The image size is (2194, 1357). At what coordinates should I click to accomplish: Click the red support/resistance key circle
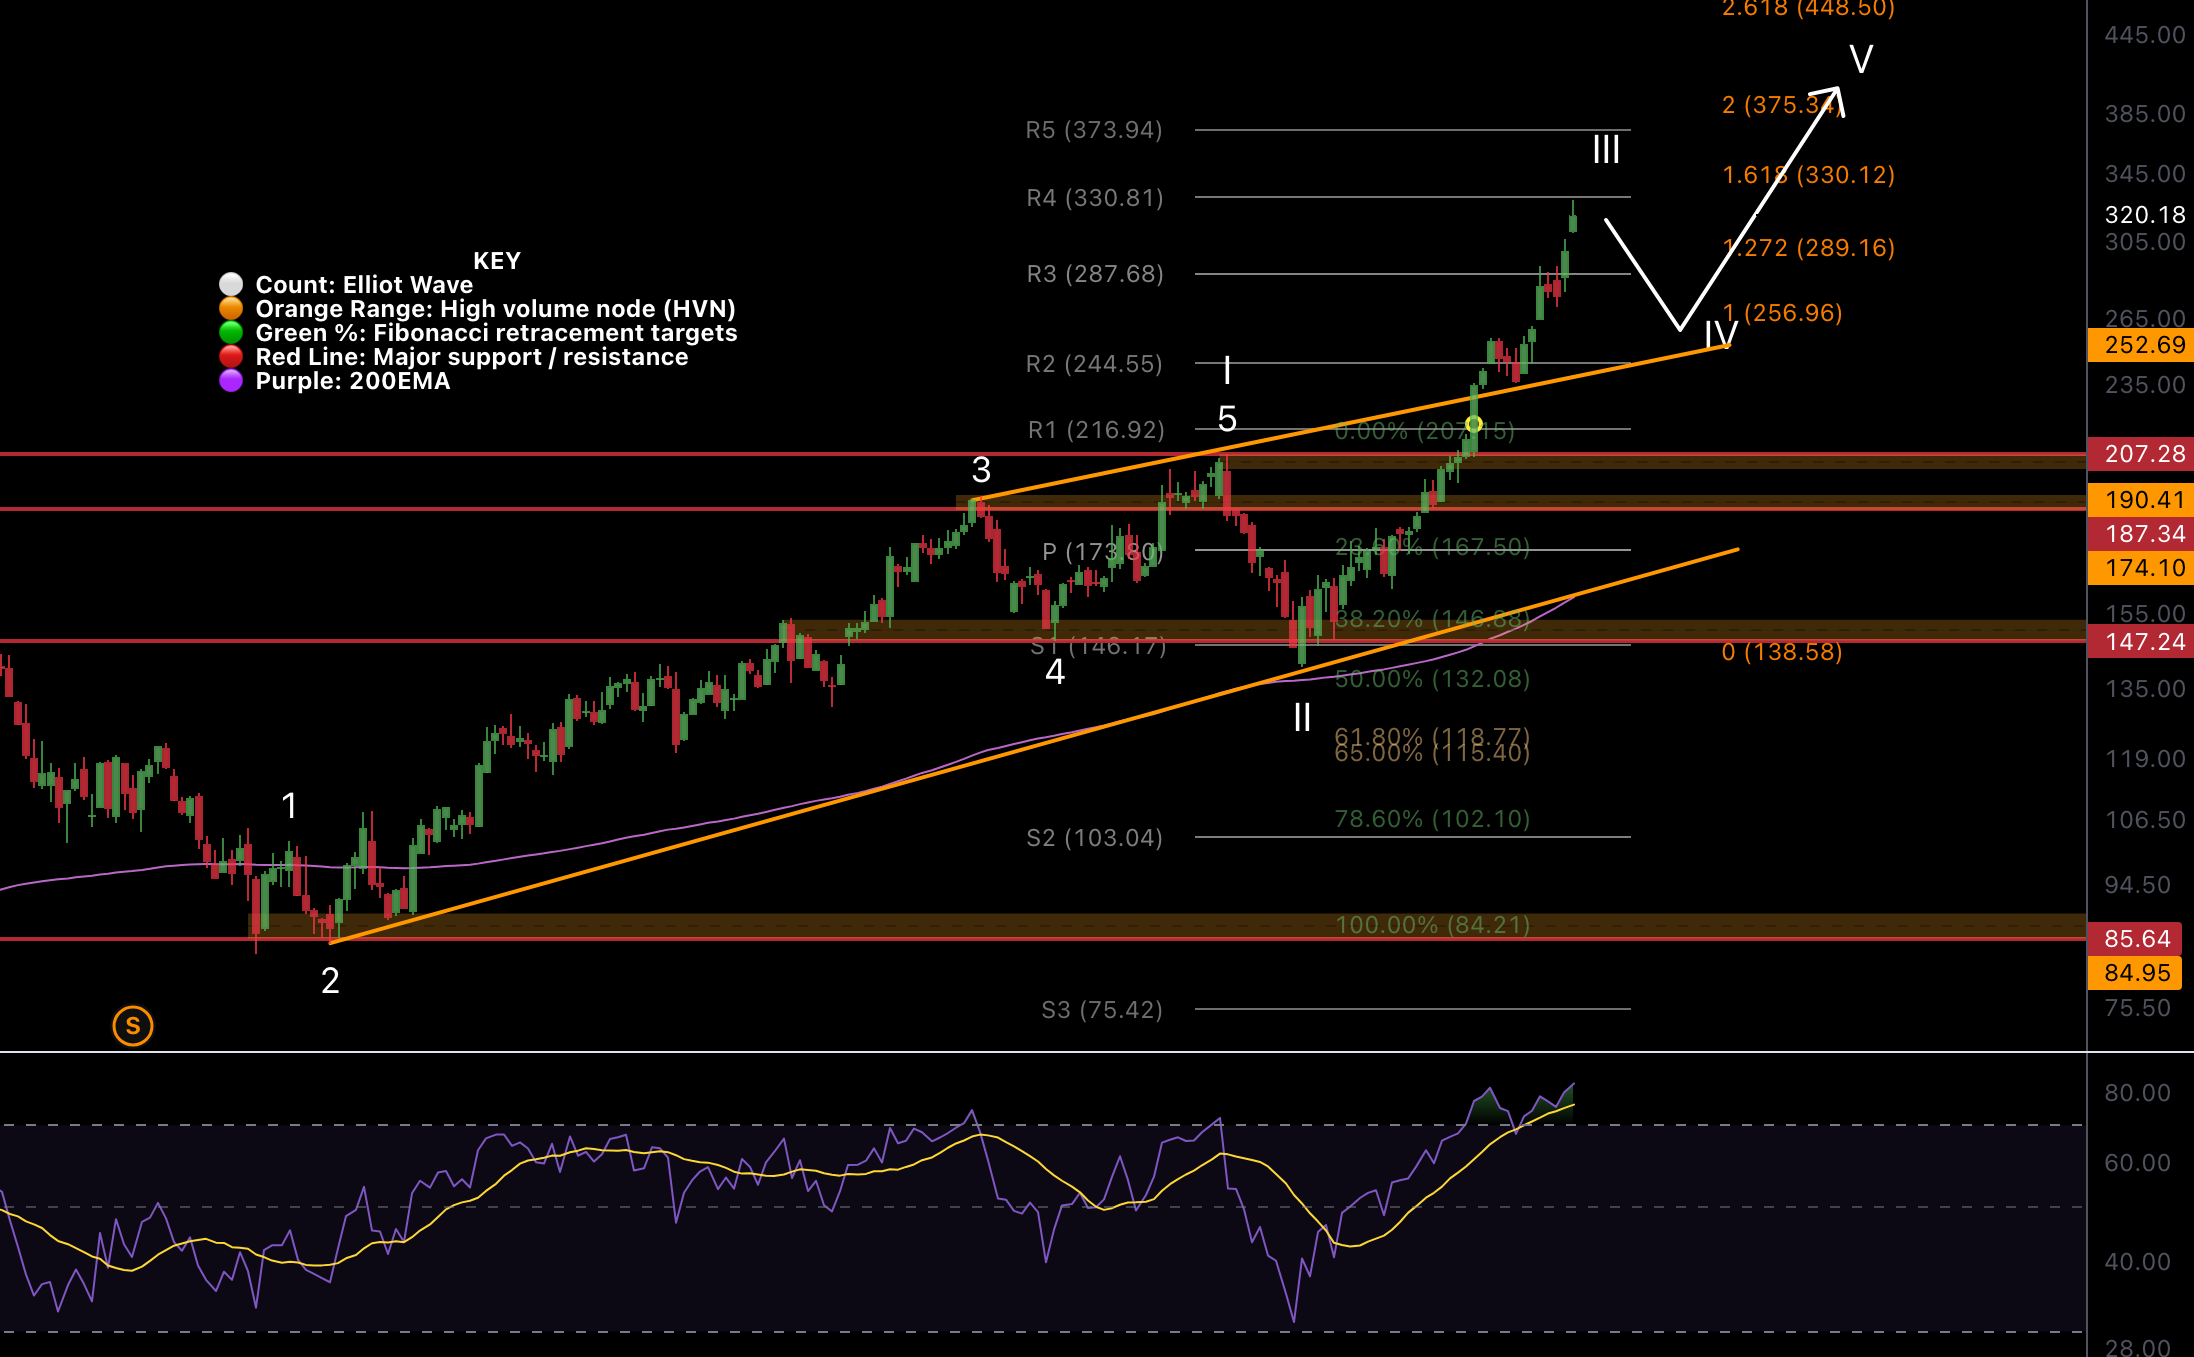pyautogui.click(x=231, y=357)
